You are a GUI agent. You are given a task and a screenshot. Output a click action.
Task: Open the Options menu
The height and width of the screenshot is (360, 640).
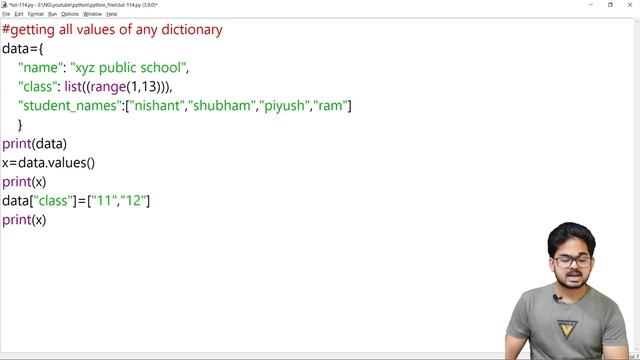point(70,14)
